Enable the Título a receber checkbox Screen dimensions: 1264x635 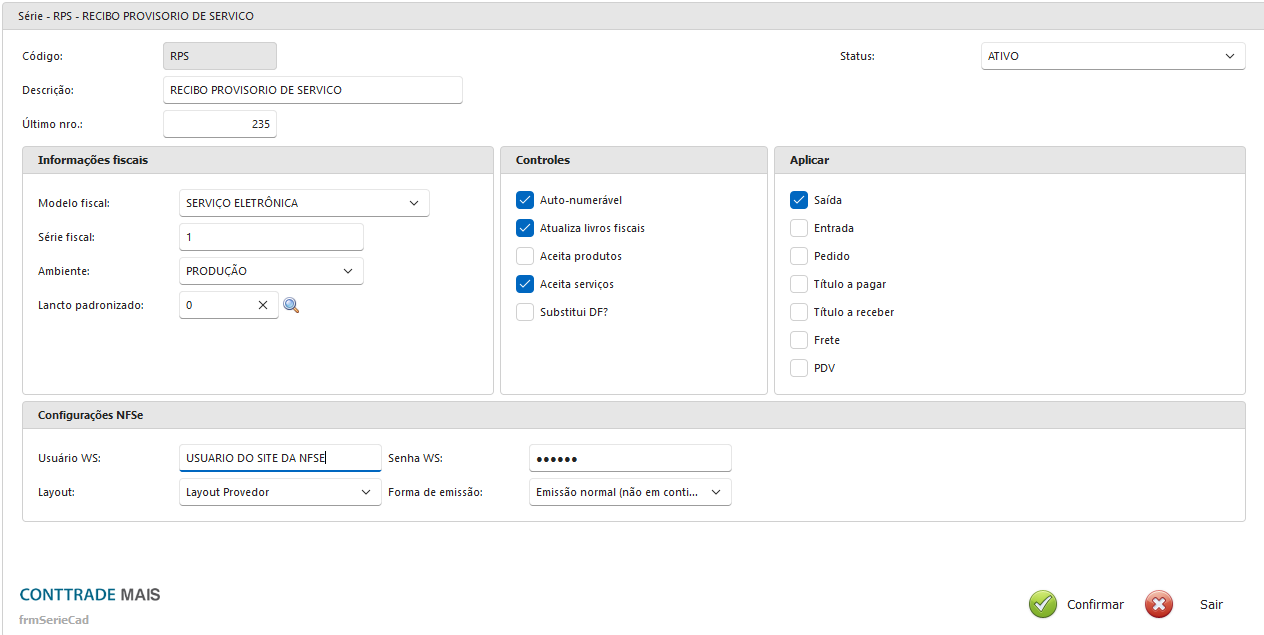[x=799, y=312]
